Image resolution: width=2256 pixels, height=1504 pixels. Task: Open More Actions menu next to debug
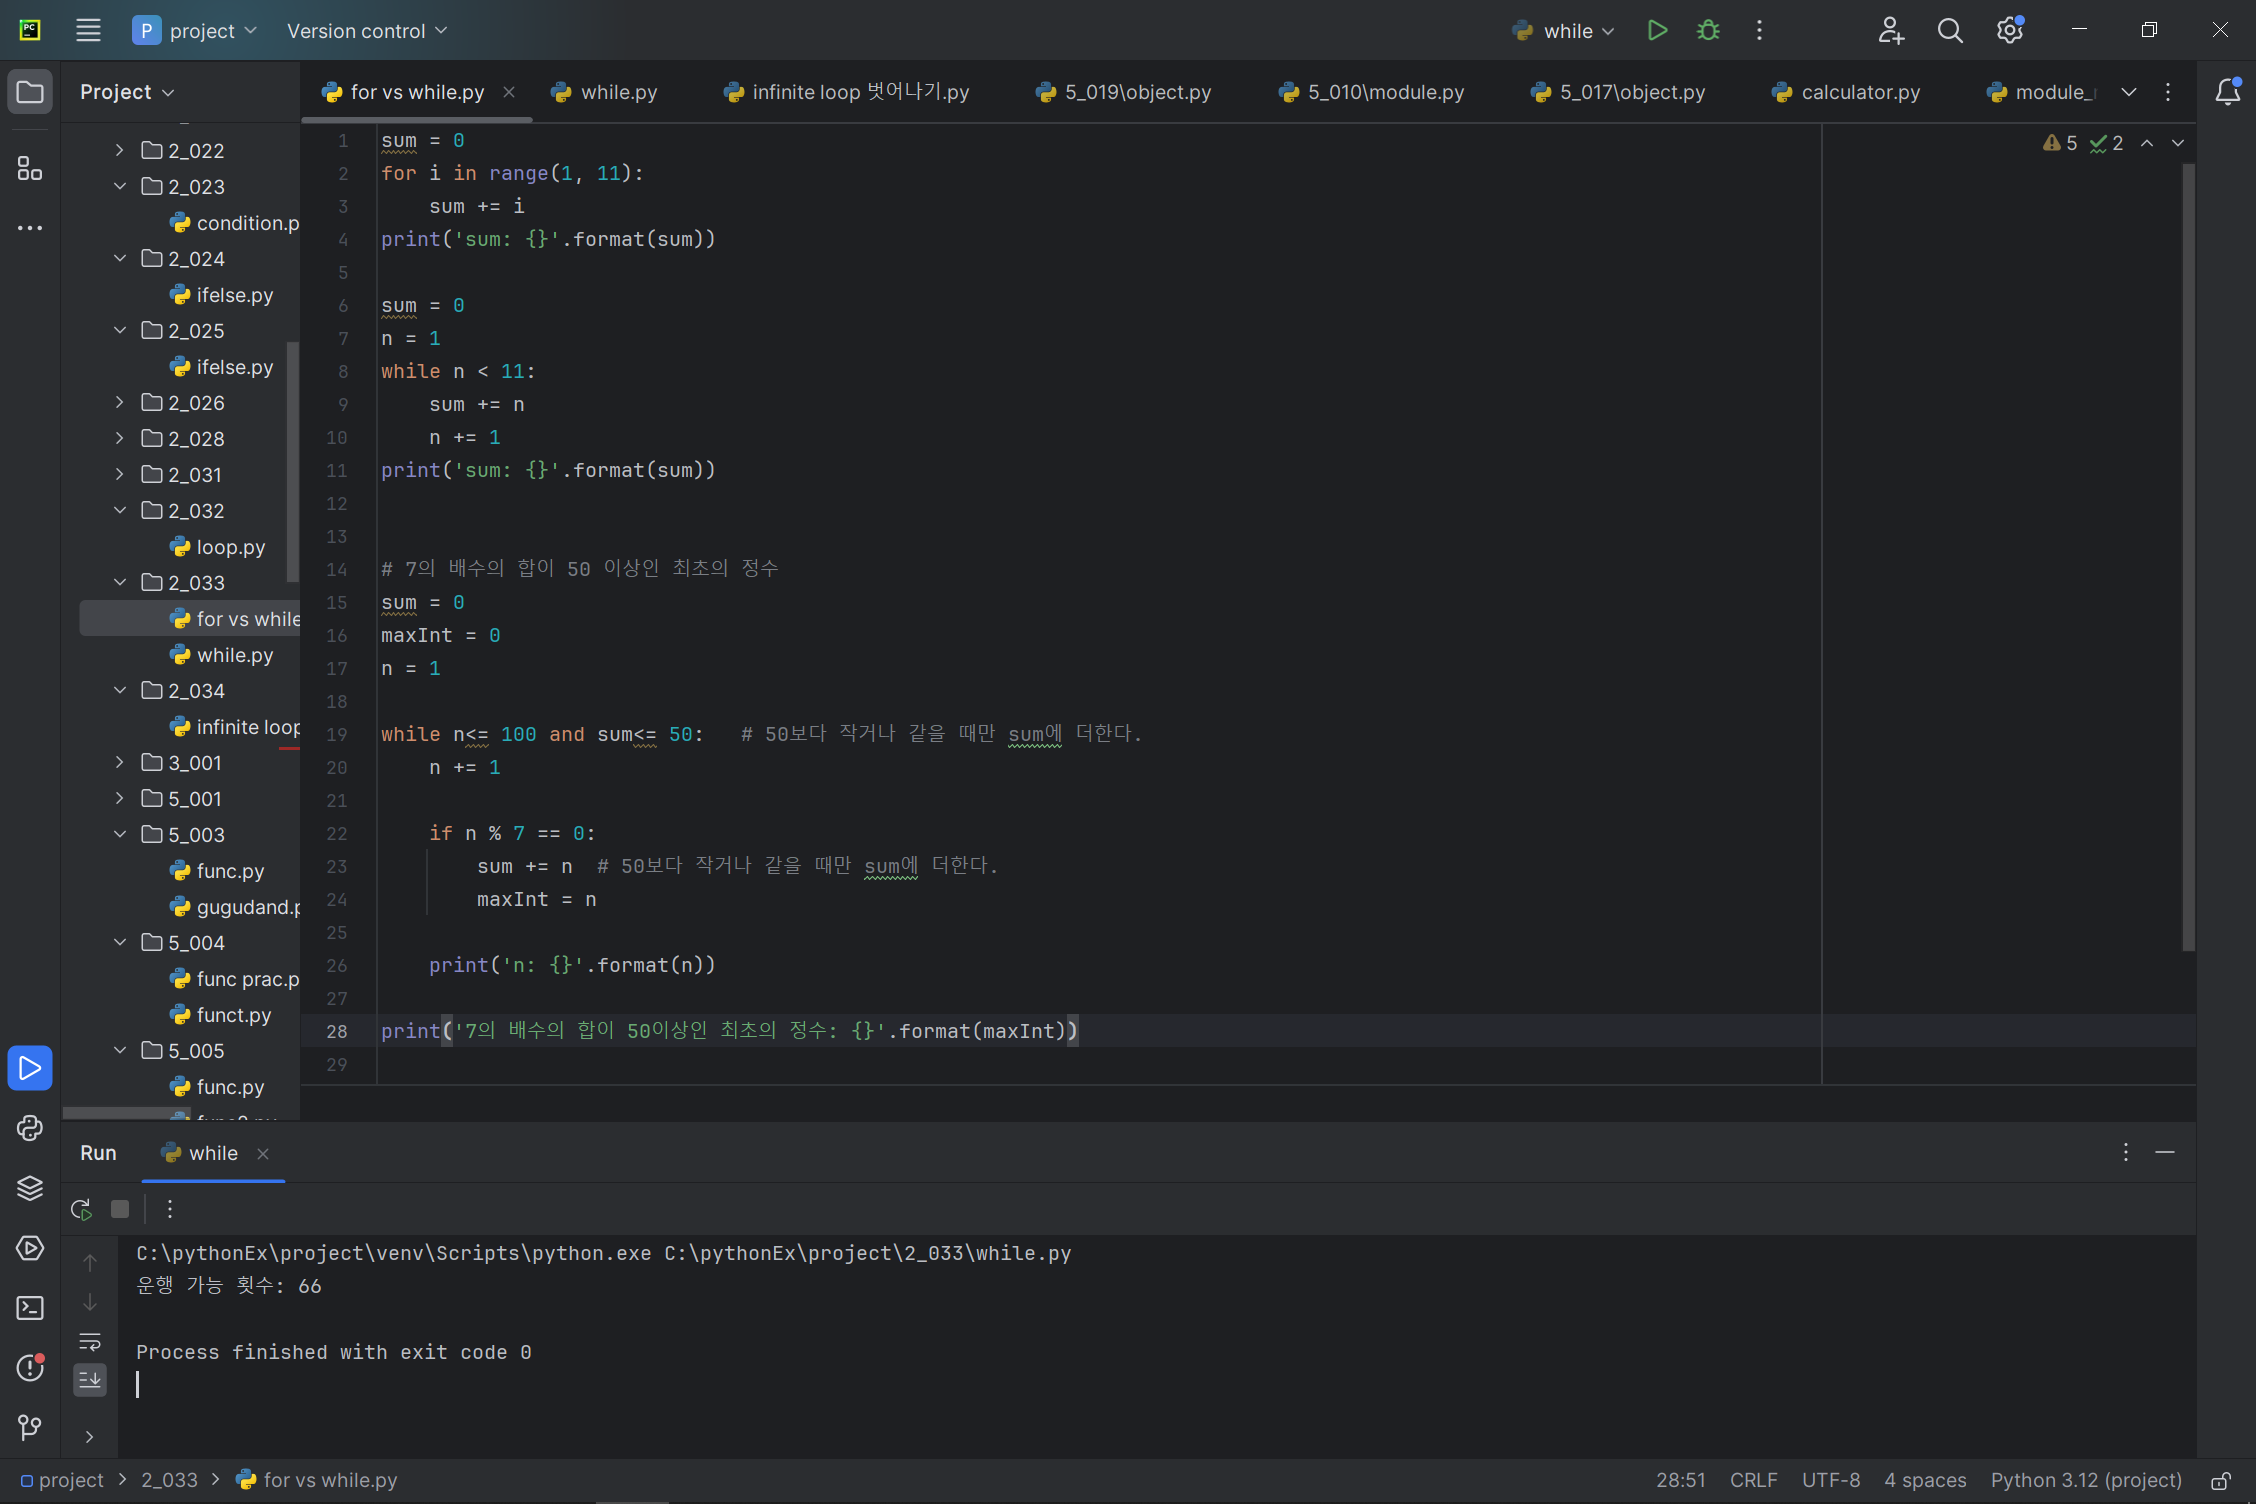1759,31
